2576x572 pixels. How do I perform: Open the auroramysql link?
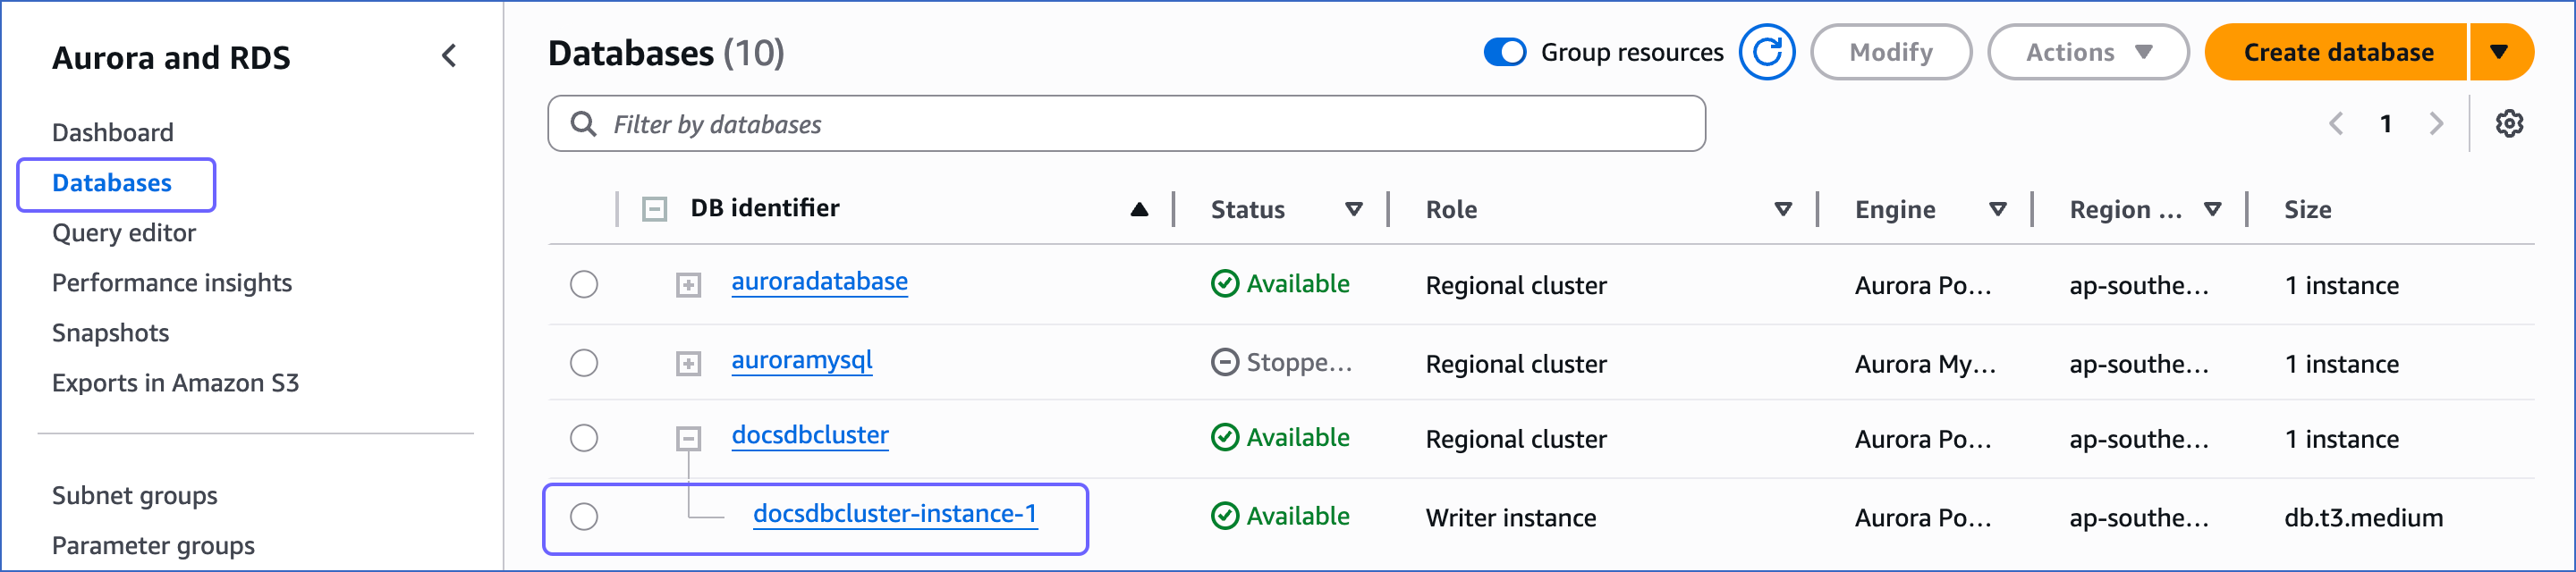point(802,359)
